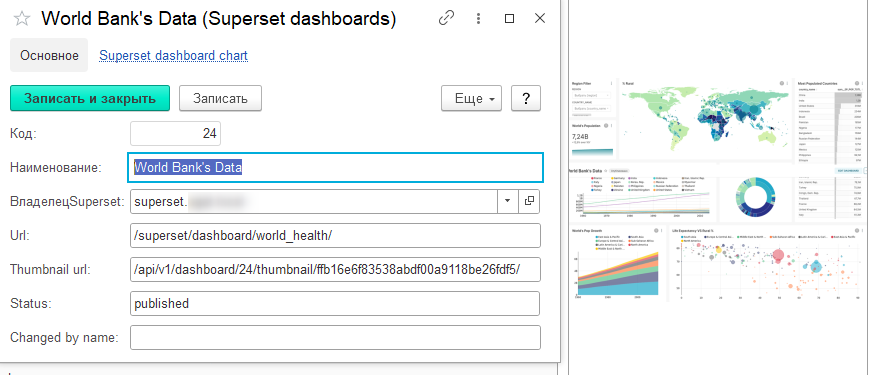
Task: Click the Thumbnail url field
Action: click(x=335, y=269)
